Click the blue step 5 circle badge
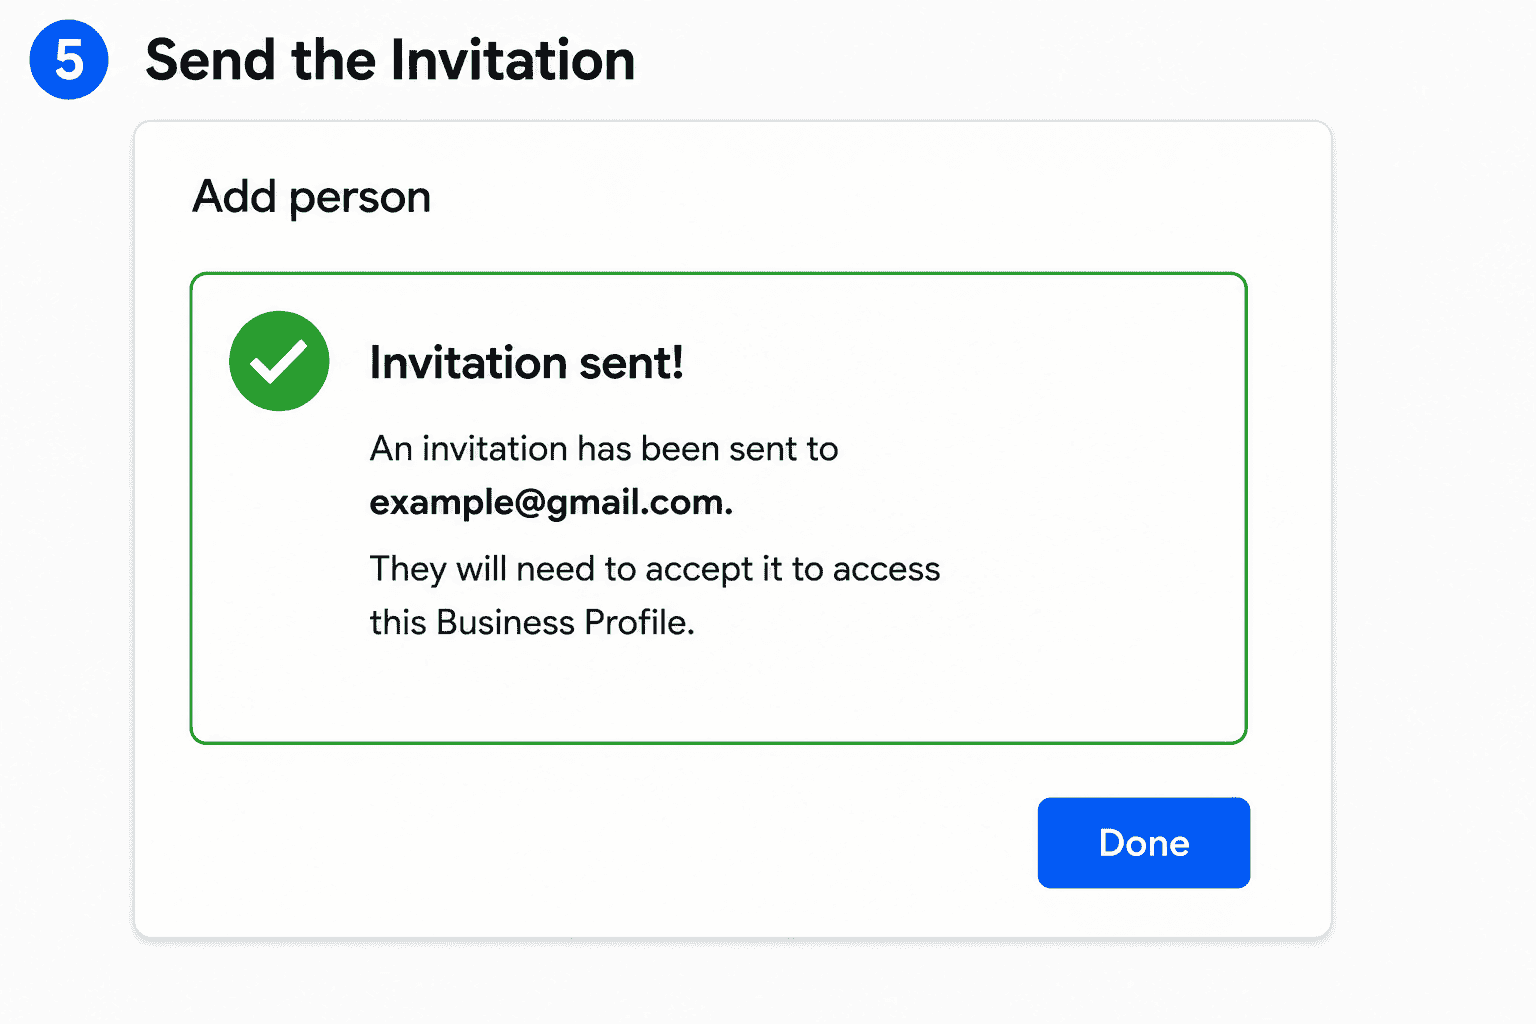The width and height of the screenshot is (1536, 1024). coord(69,59)
